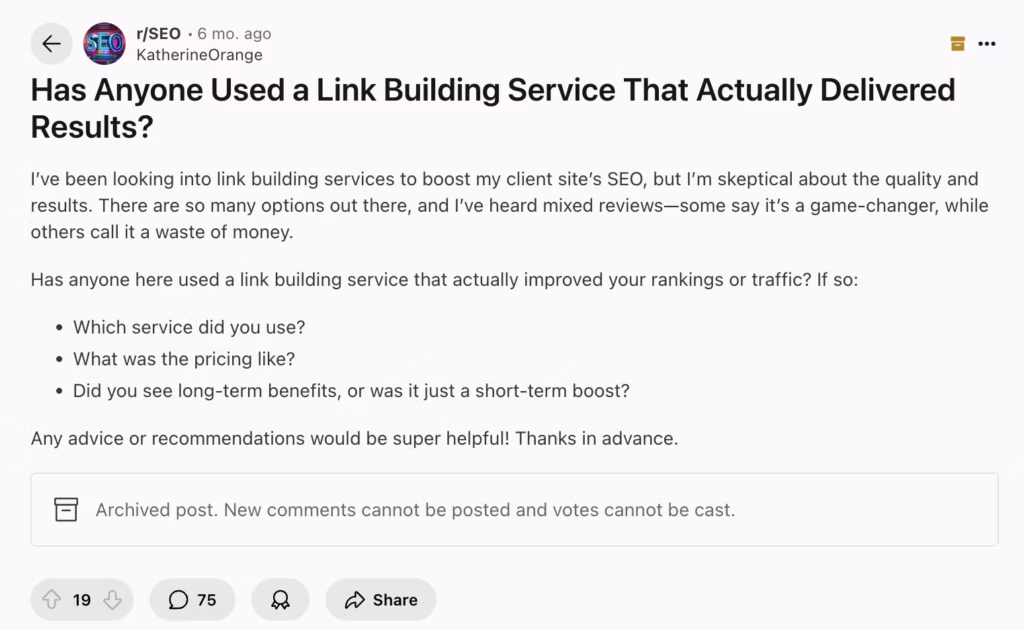The image size is (1024, 630).
Task: Click the yellow archived post indicator icon
Action: tap(957, 44)
